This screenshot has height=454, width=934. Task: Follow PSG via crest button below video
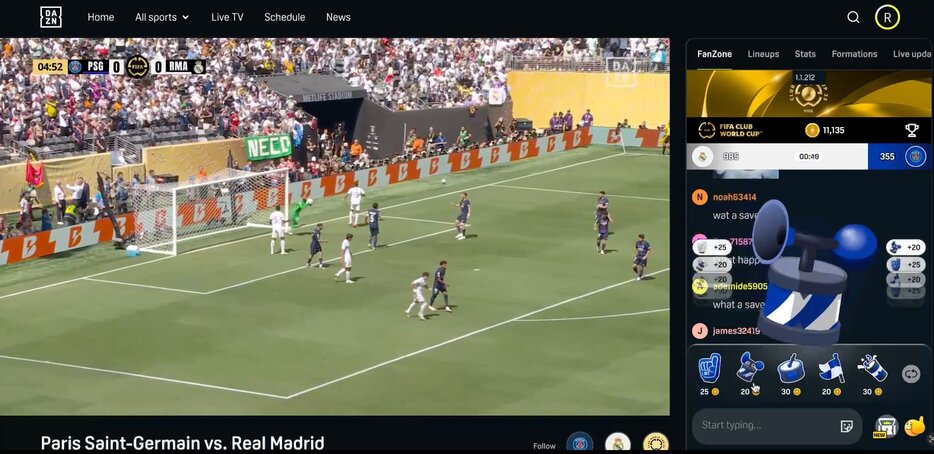pos(579,443)
